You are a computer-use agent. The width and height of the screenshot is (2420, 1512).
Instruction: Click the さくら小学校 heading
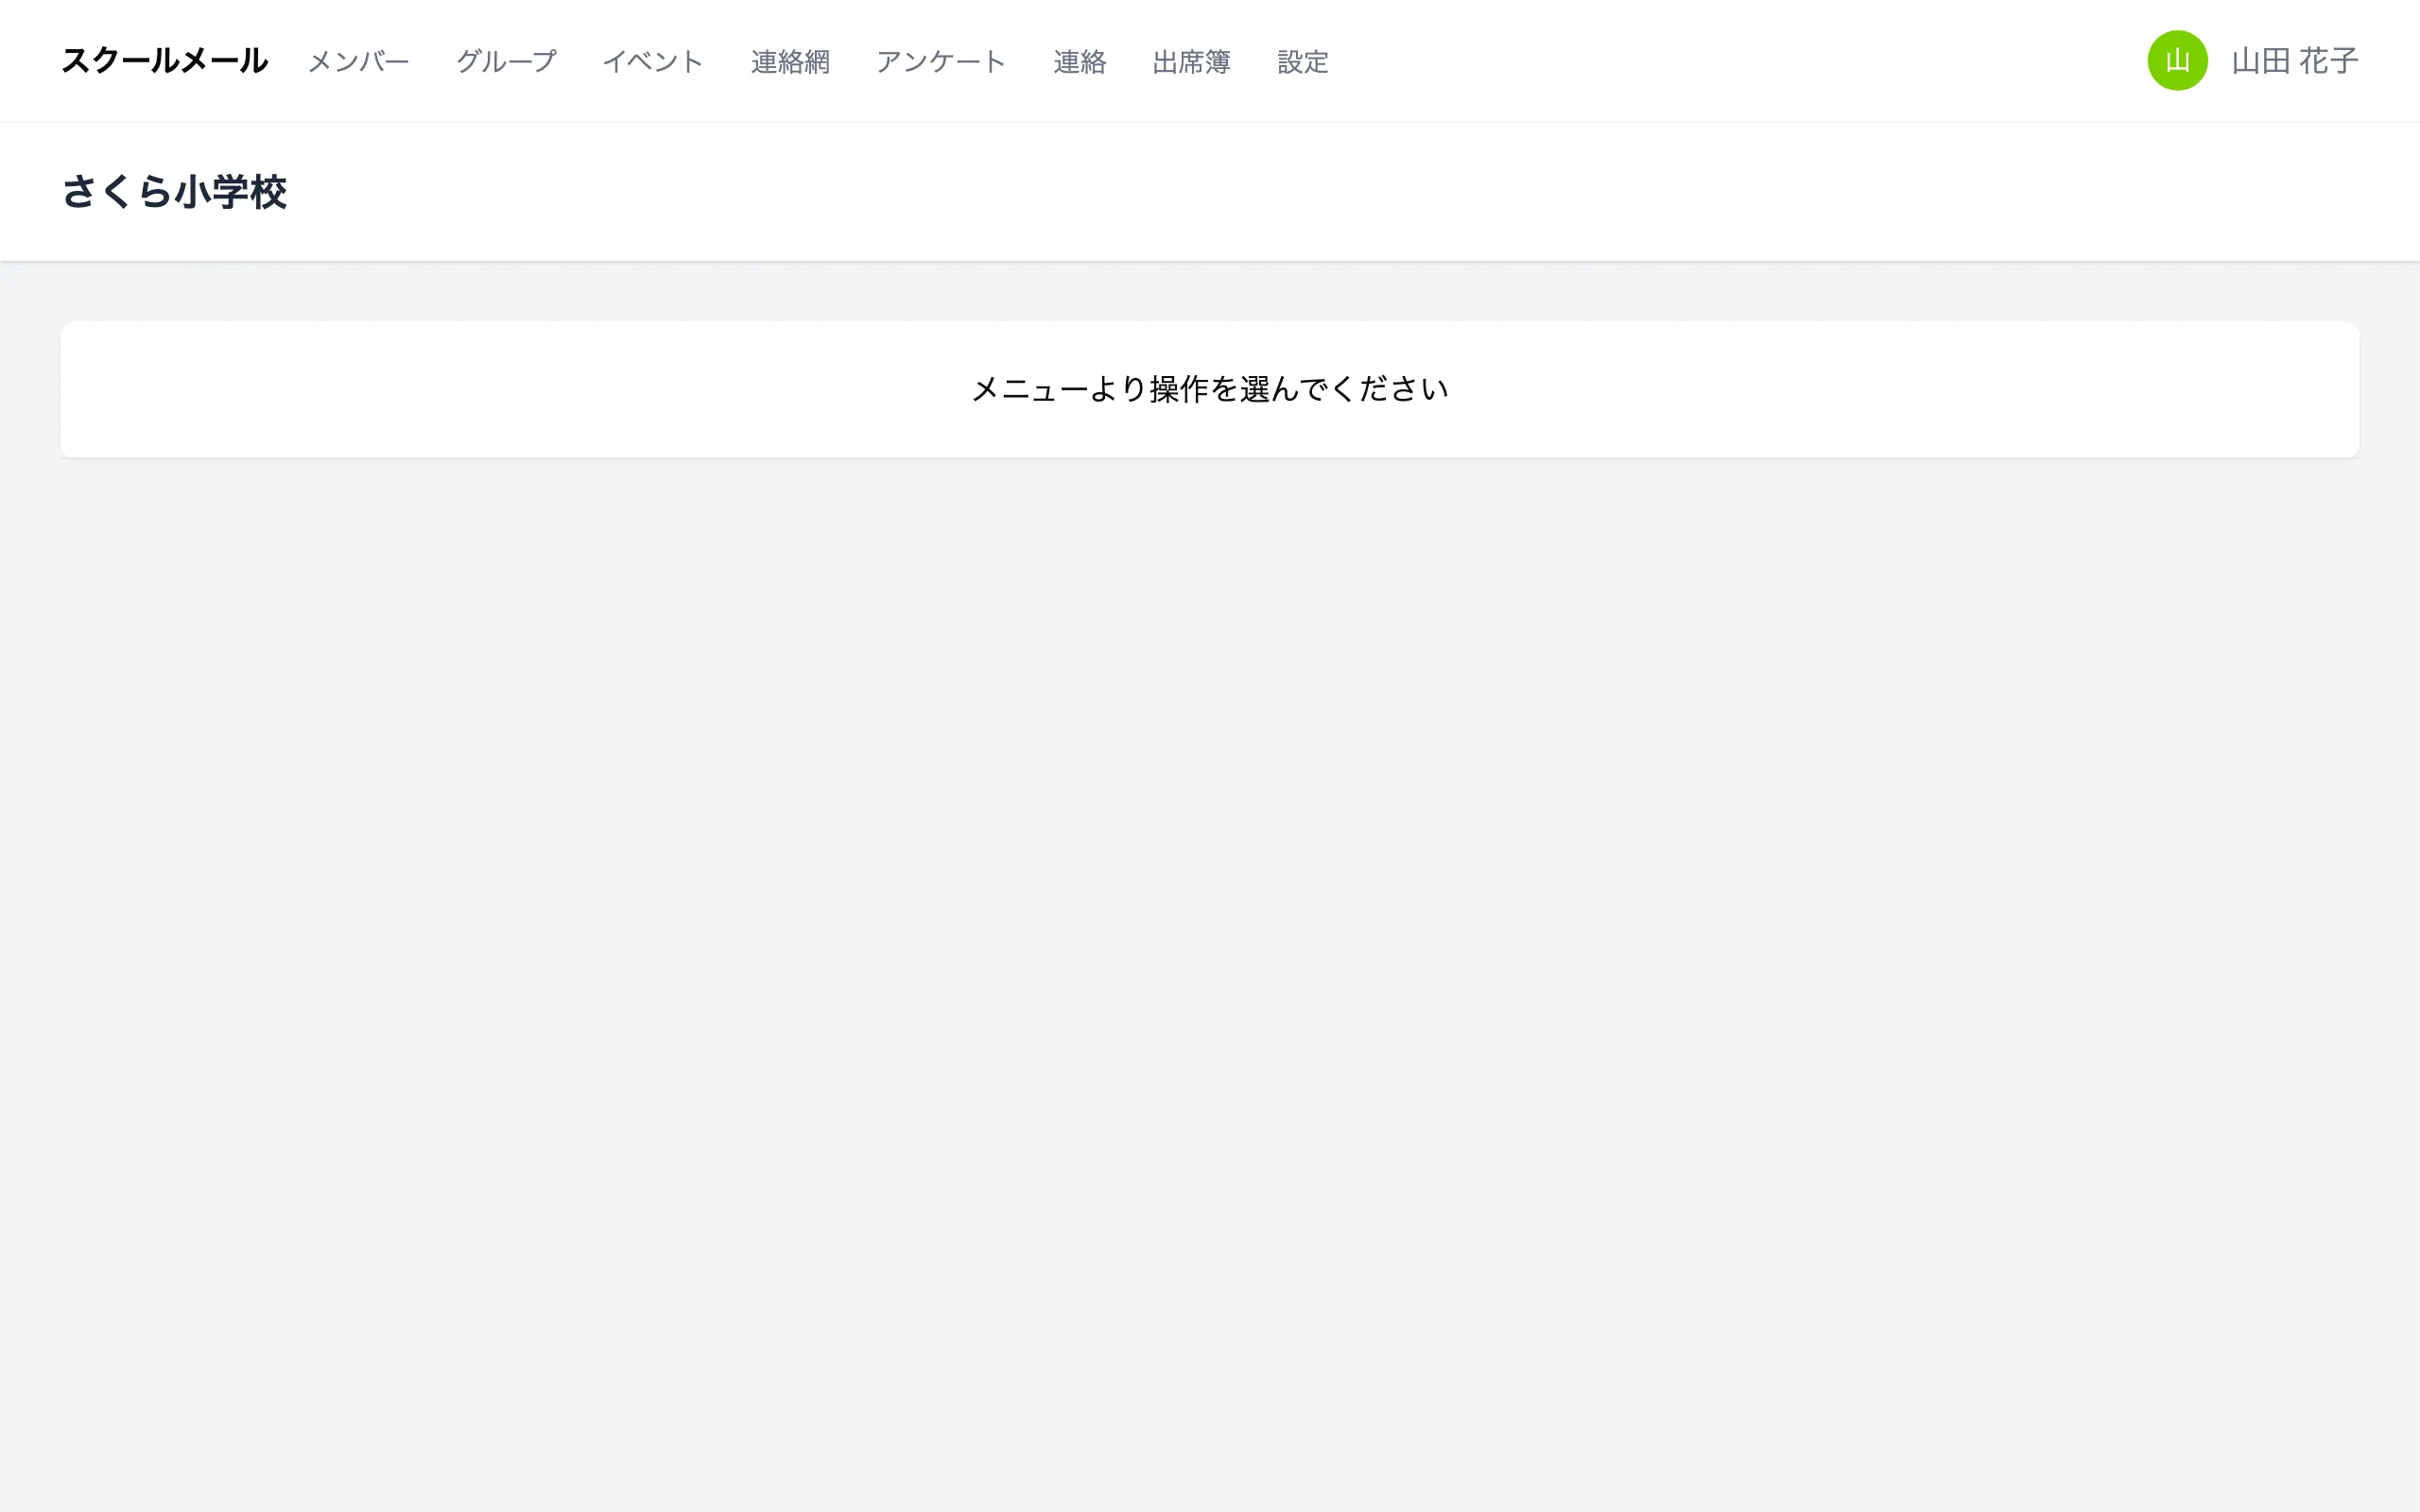click(x=174, y=192)
